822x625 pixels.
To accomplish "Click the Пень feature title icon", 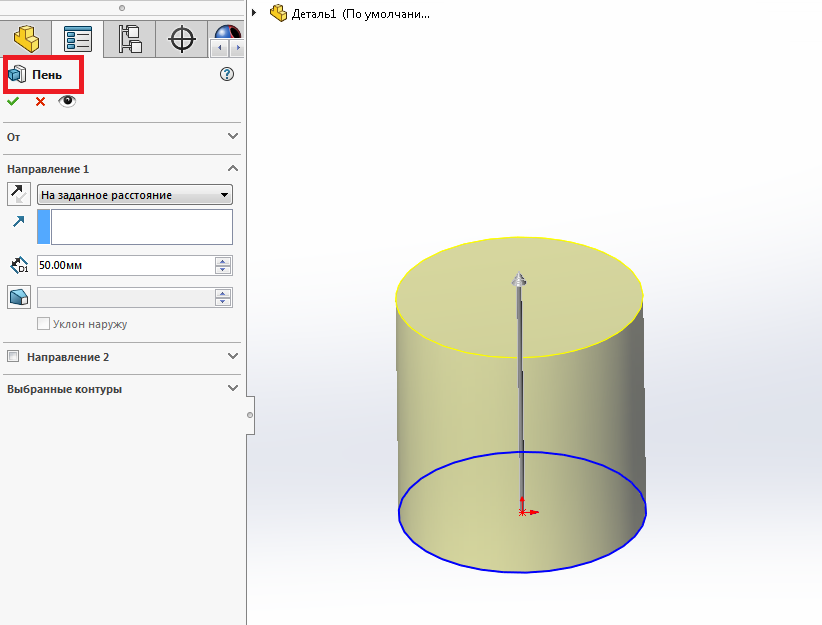I will click(x=17, y=74).
